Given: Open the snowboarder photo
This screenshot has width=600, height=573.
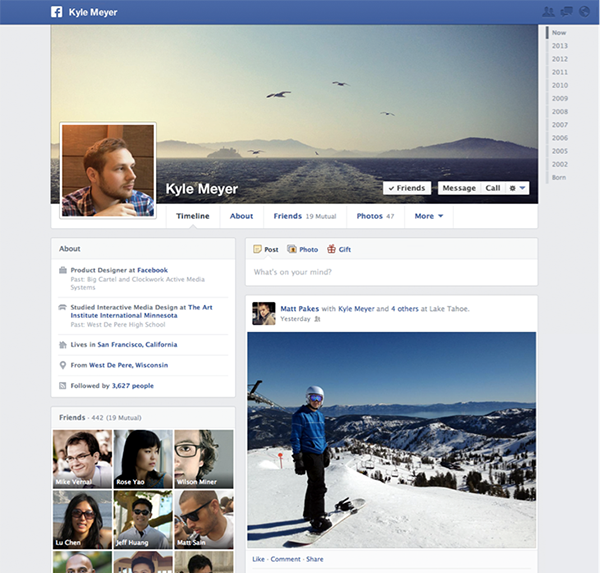Looking at the screenshot, I should [x=391, y=440].
